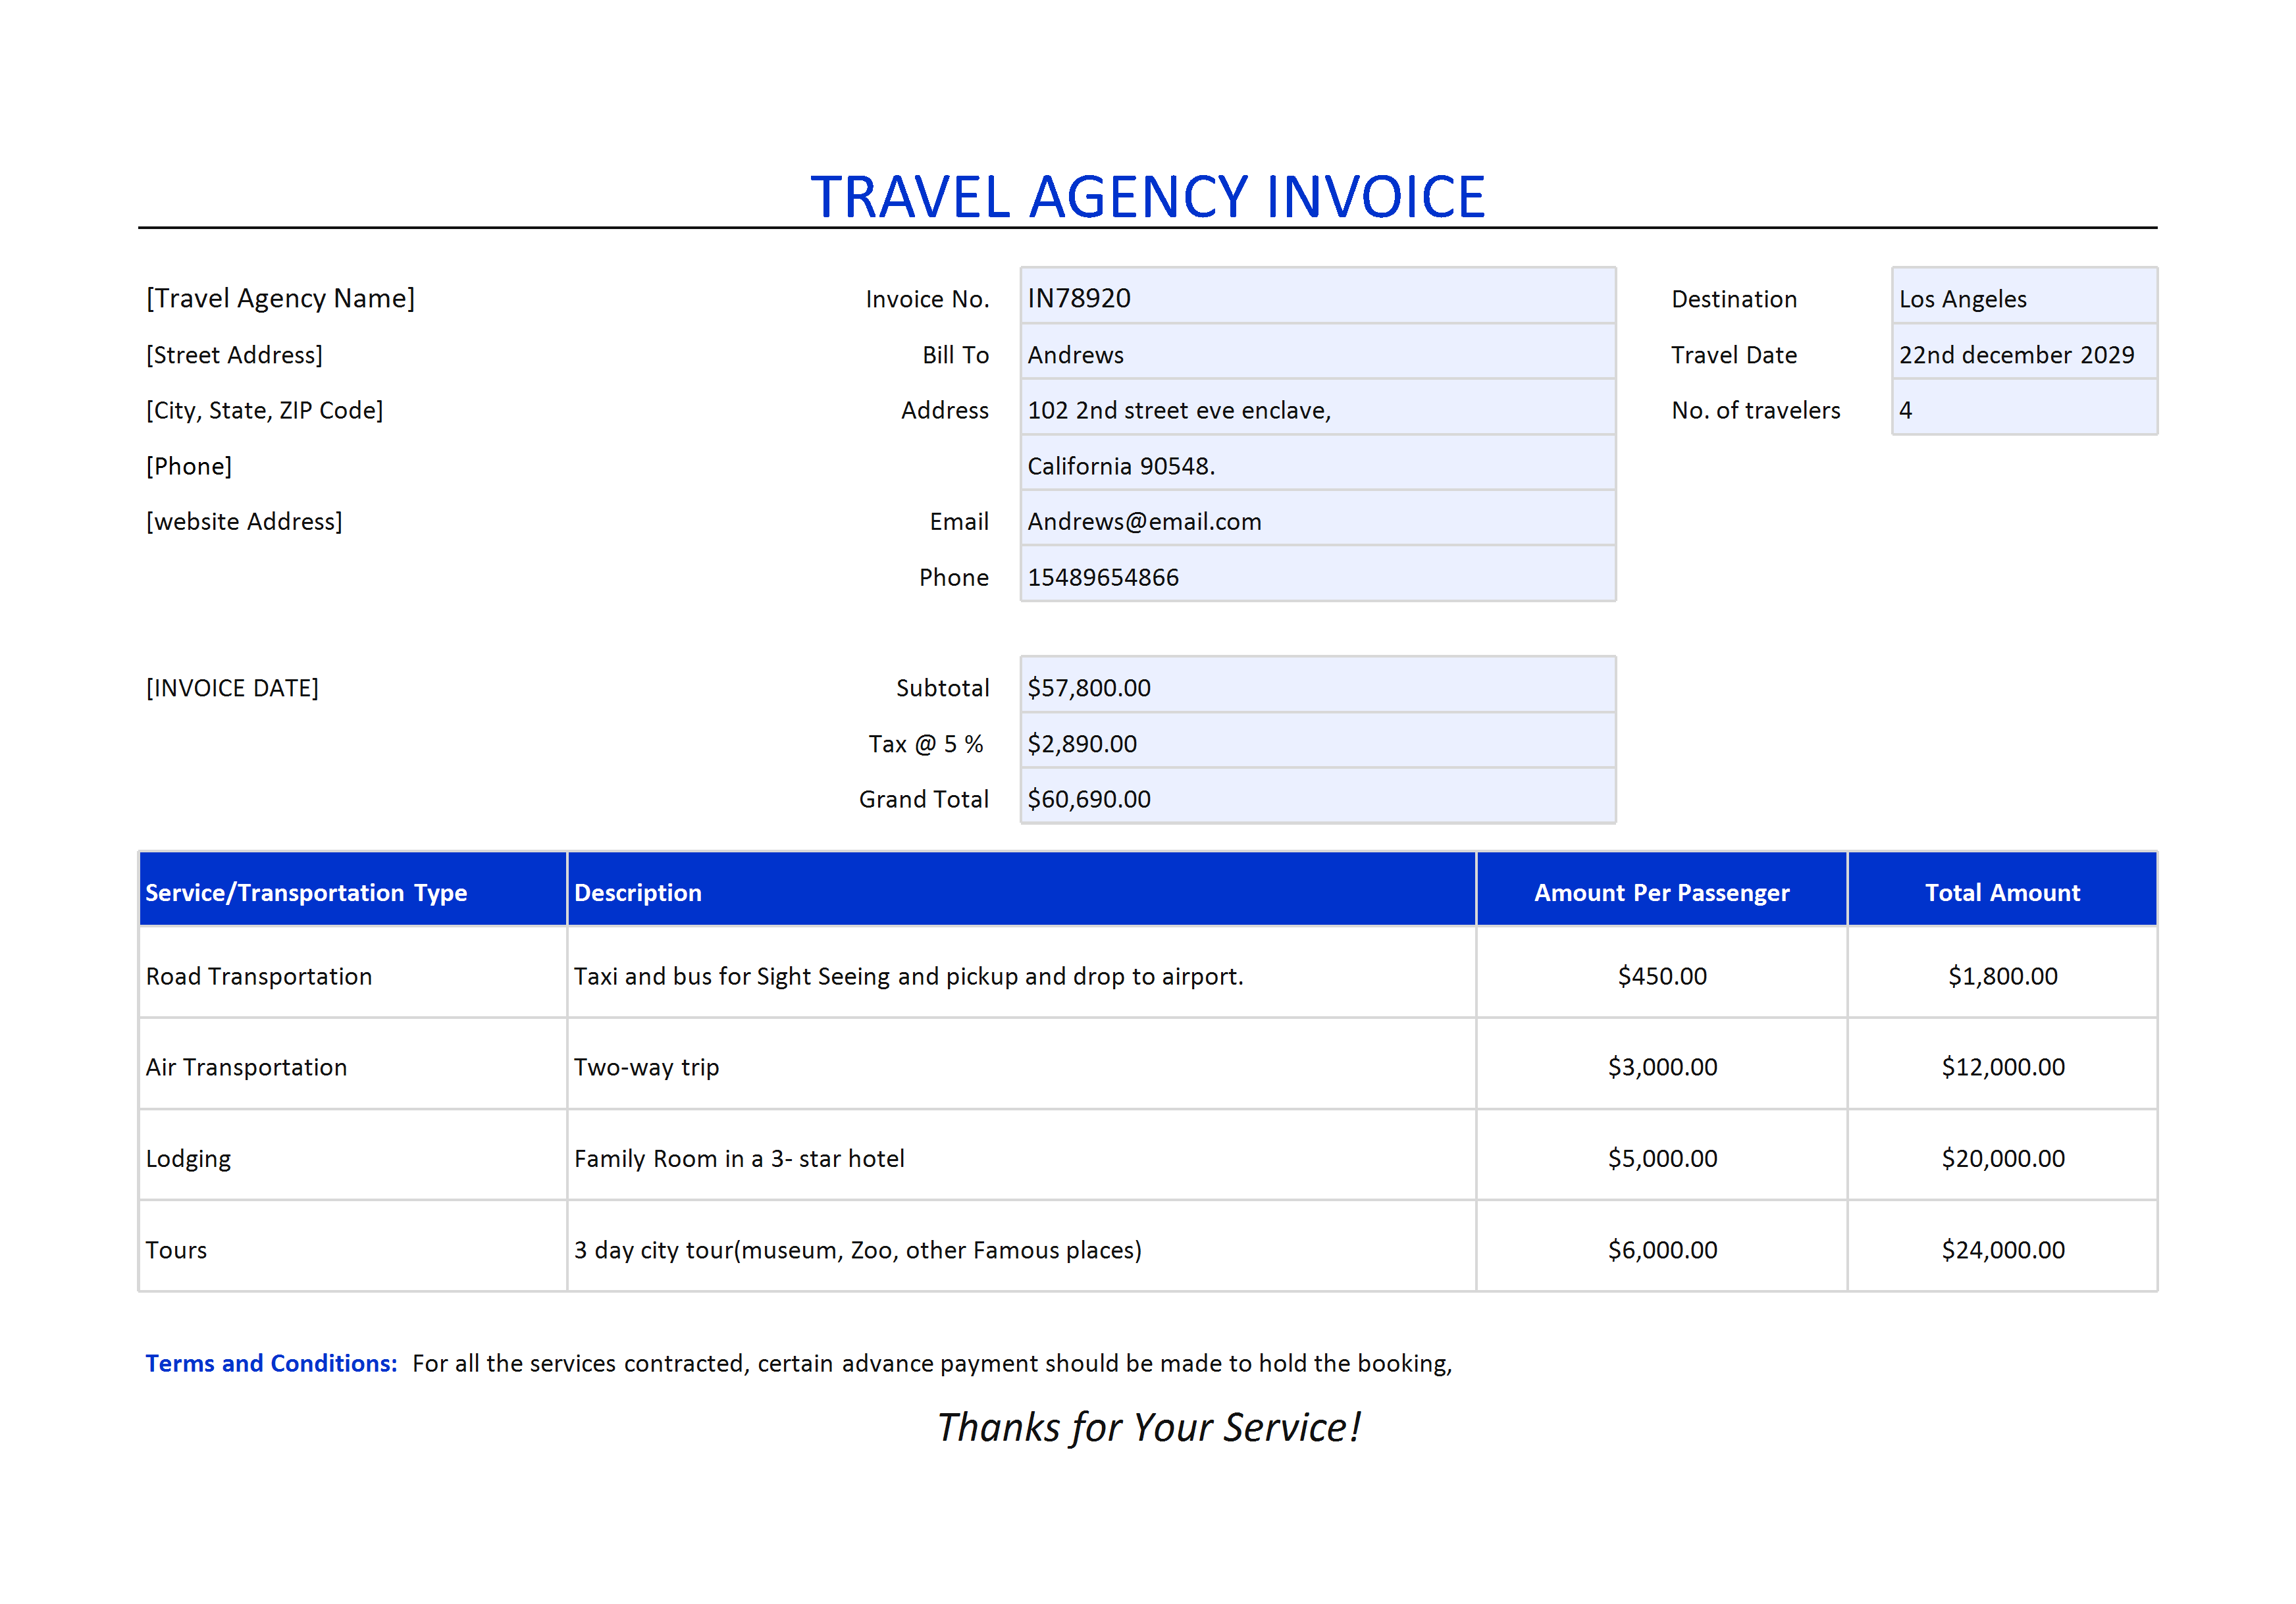The image size is (2296, 1604).
Task: Click the Bill To field containing Andrews
Action: coord(1318,352)
